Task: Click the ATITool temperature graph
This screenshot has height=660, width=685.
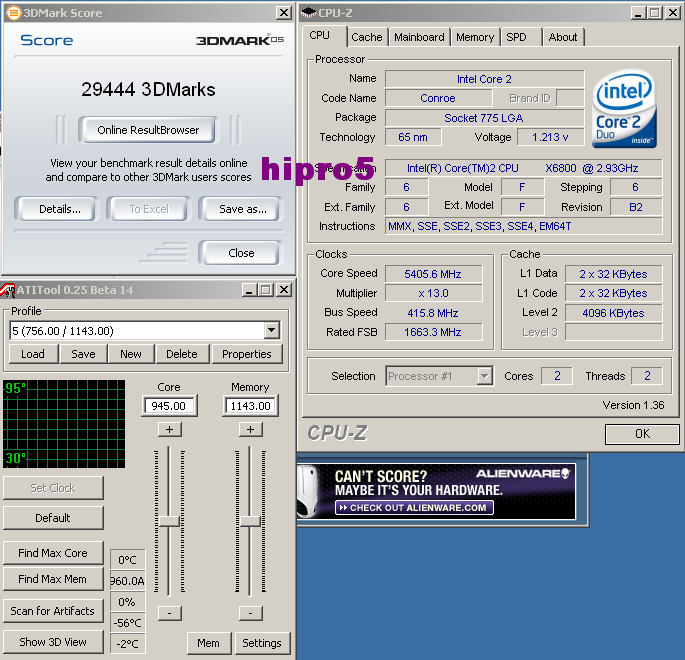Action: (64, 424)
